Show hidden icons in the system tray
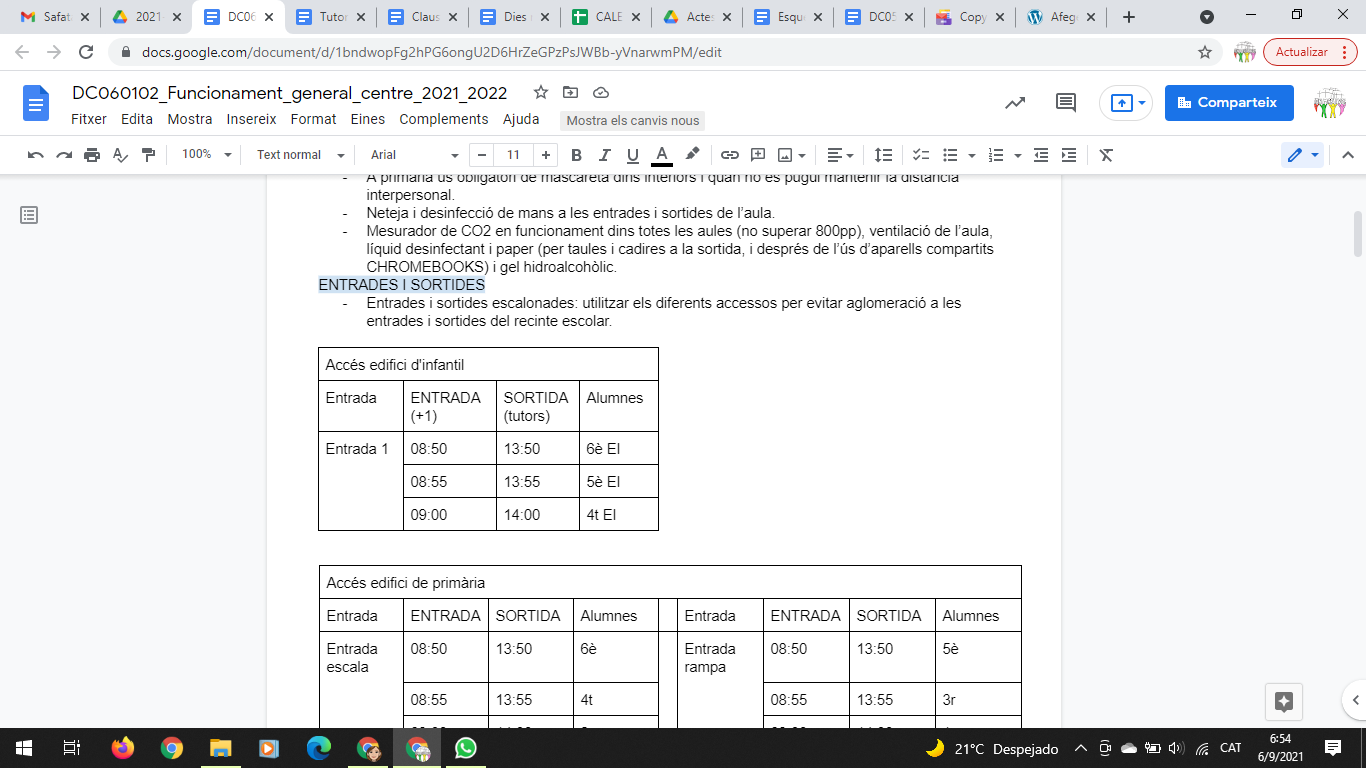The image size is (1366, 768). (1080, 748)
